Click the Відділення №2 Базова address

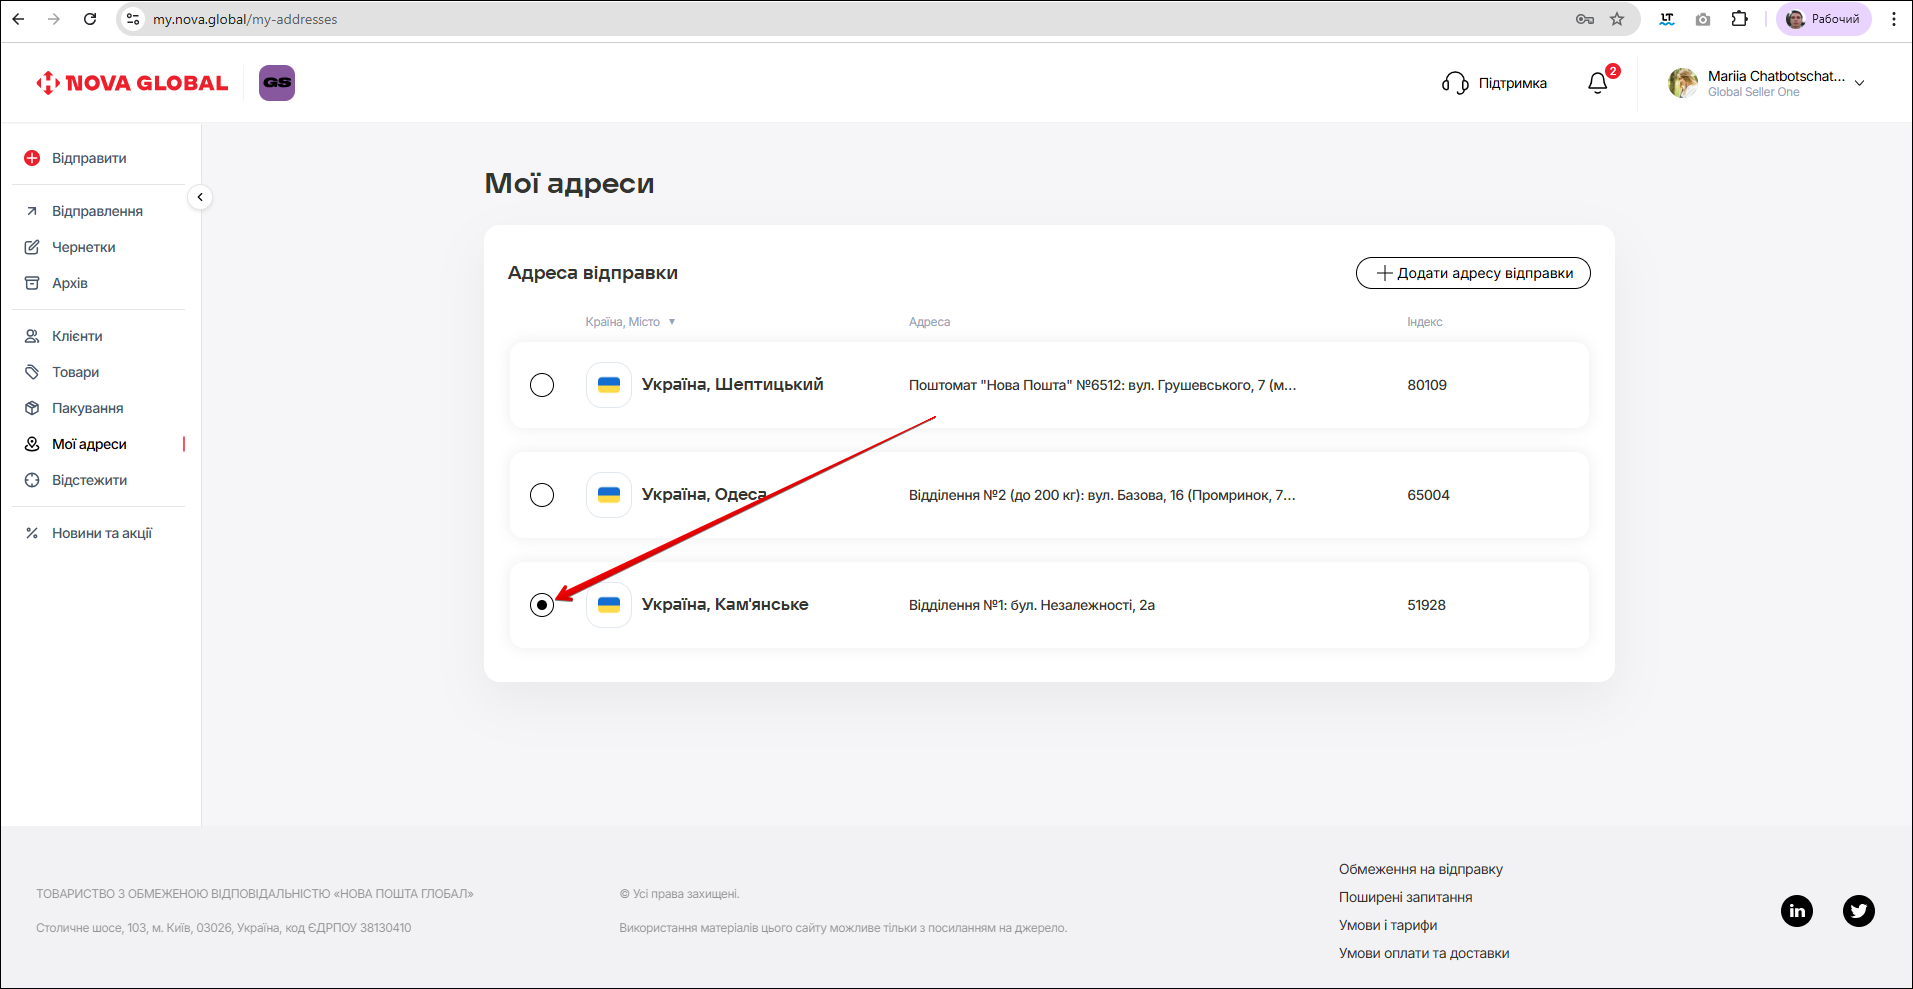1102,495
